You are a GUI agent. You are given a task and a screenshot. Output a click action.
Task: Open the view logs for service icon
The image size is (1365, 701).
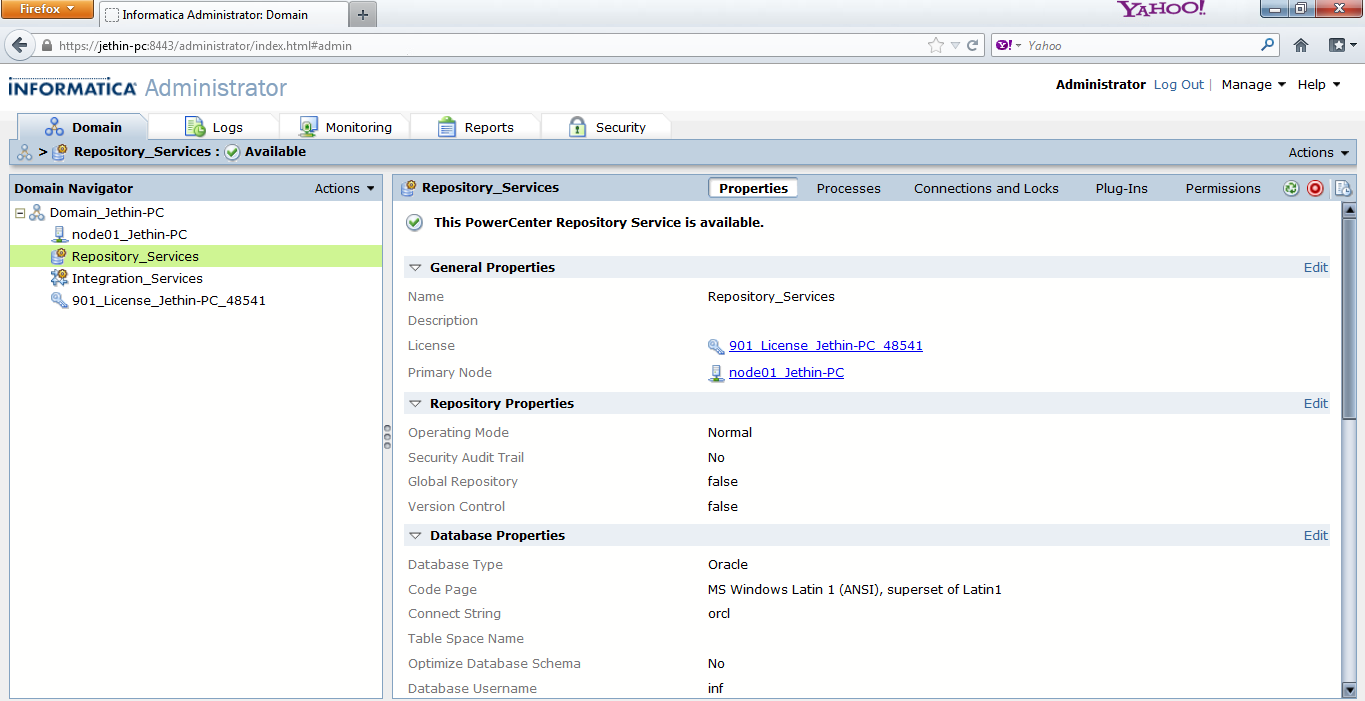click(x=1343, y=188)
